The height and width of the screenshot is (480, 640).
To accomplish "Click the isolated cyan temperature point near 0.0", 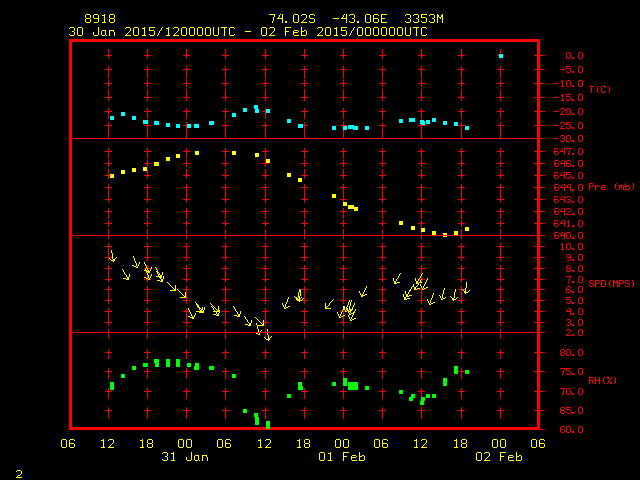I will 501,56.
